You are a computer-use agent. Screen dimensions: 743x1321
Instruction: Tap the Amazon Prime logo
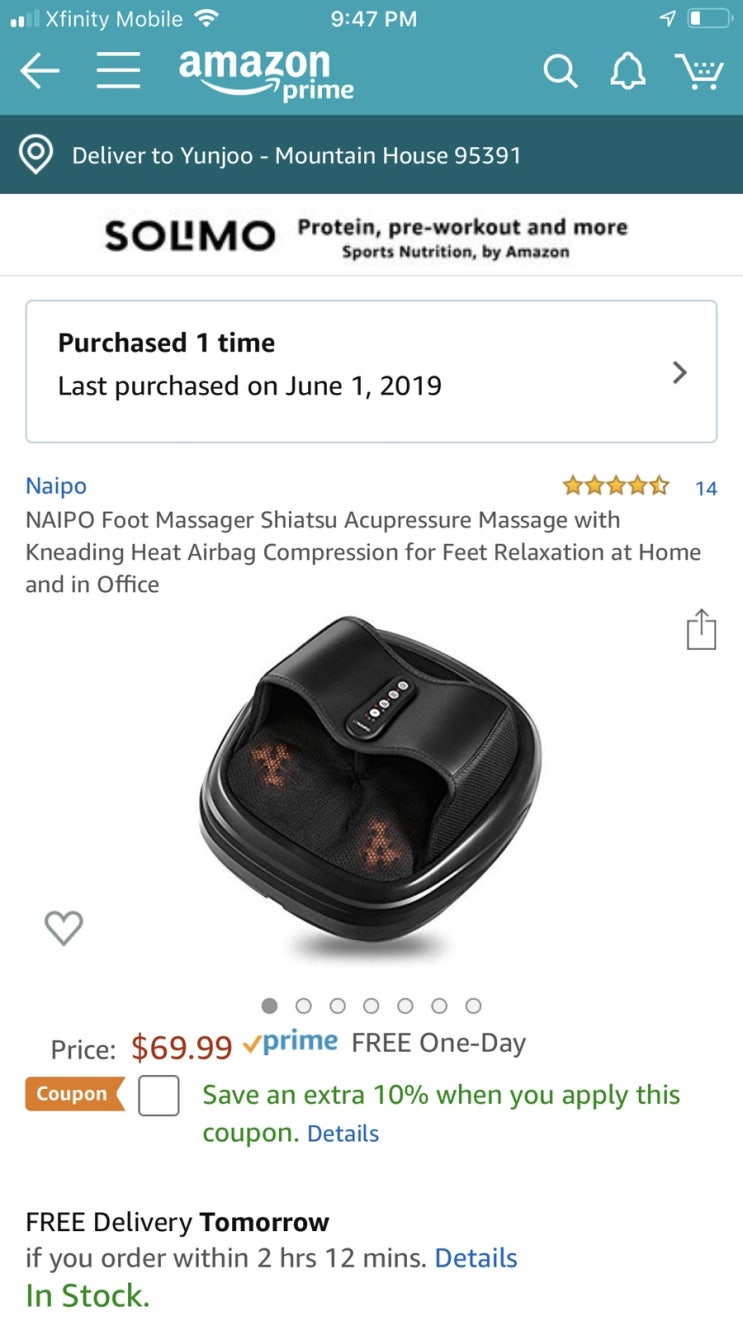point(266,75)
